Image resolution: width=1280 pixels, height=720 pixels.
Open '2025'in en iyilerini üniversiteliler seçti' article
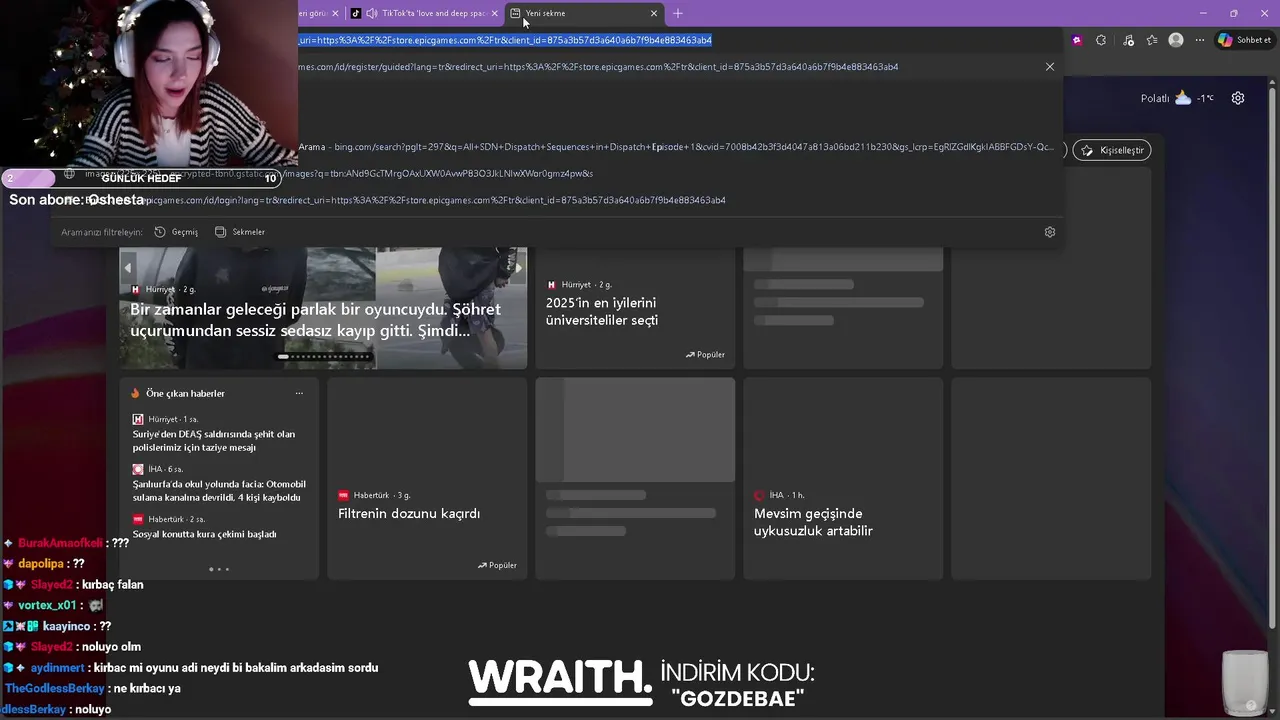pos(602,311)
